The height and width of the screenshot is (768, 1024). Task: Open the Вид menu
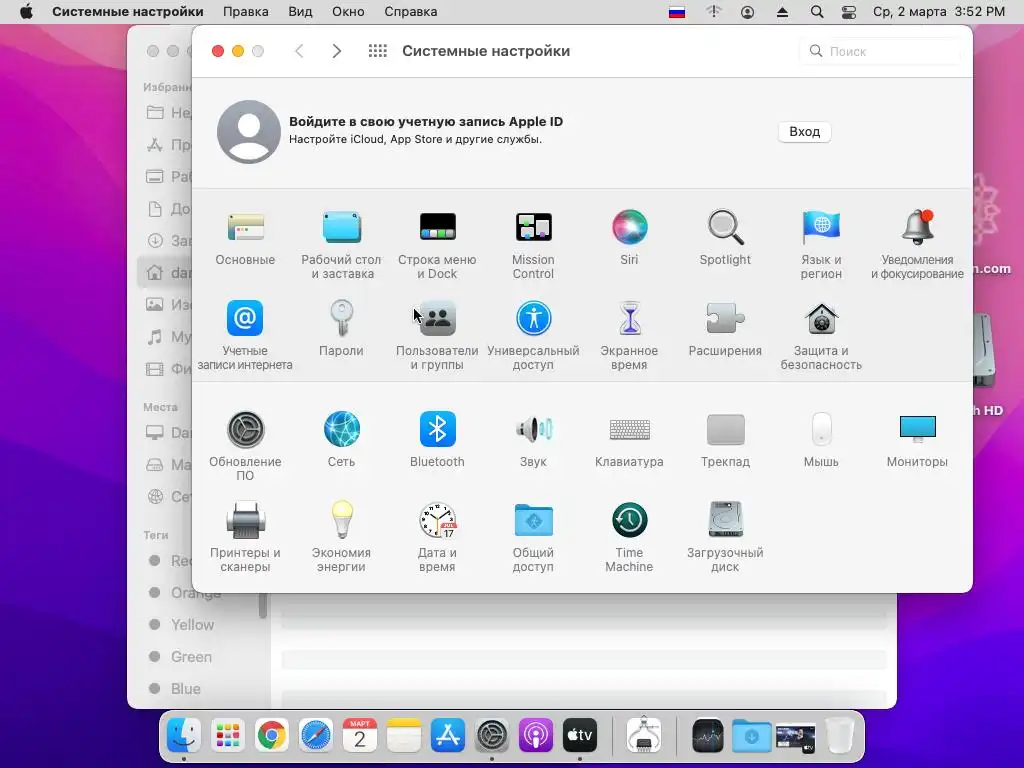pyautogui.click(x=300, y=12)
